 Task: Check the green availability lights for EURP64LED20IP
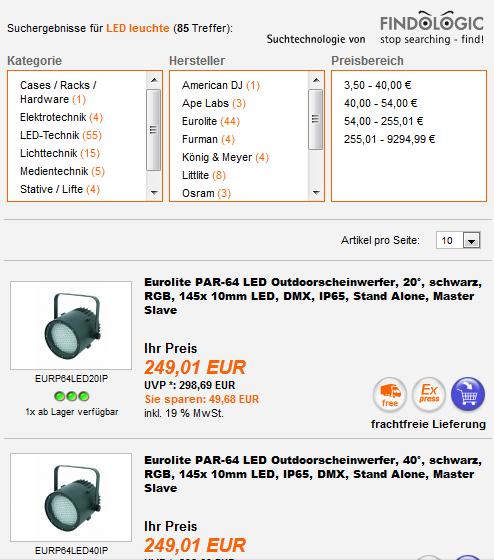click(x=71, y=396)
